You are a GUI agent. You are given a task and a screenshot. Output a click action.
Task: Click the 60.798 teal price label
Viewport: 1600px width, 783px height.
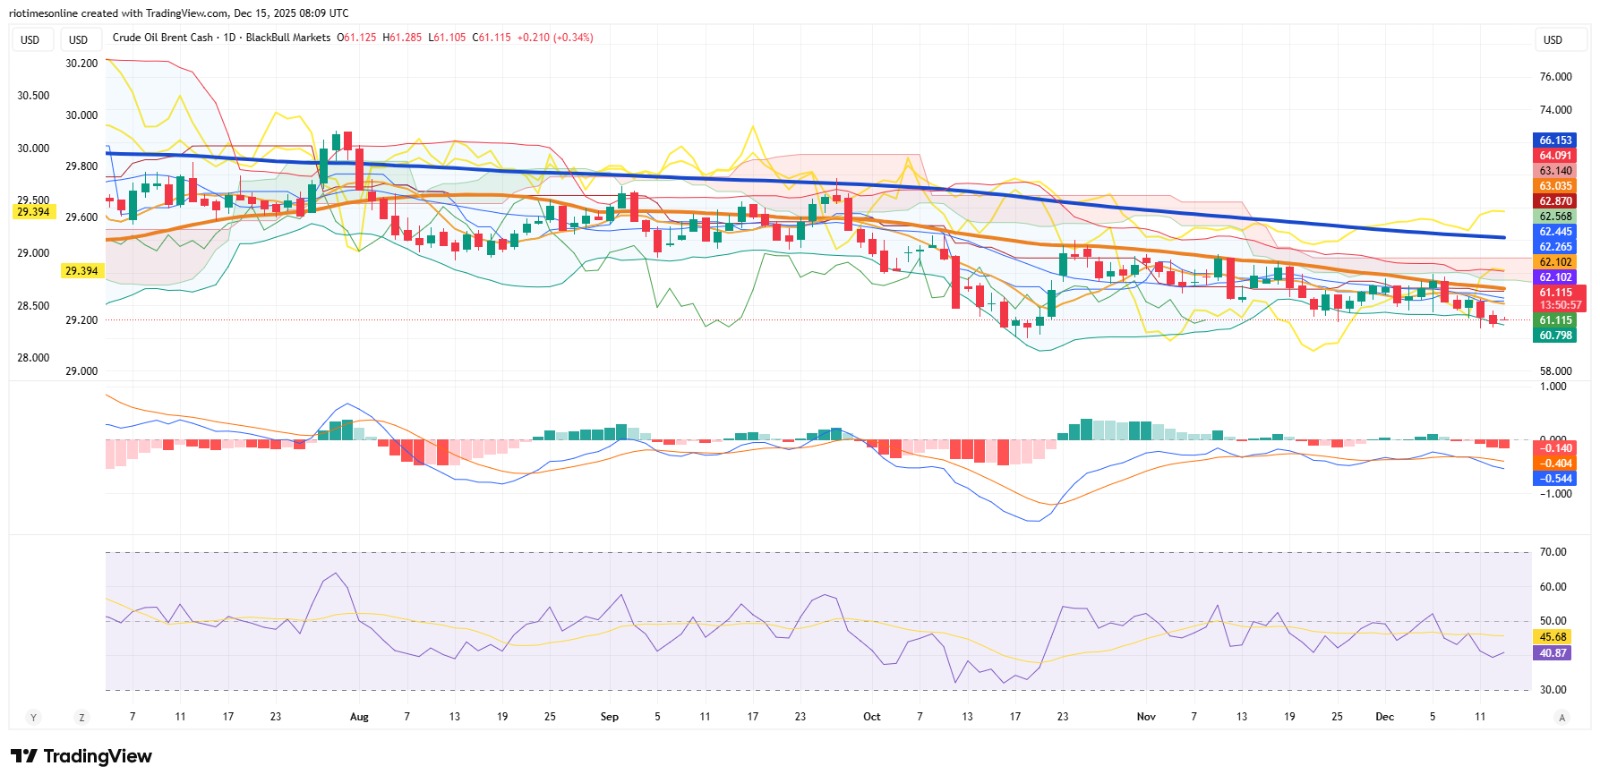point(1555,336)
